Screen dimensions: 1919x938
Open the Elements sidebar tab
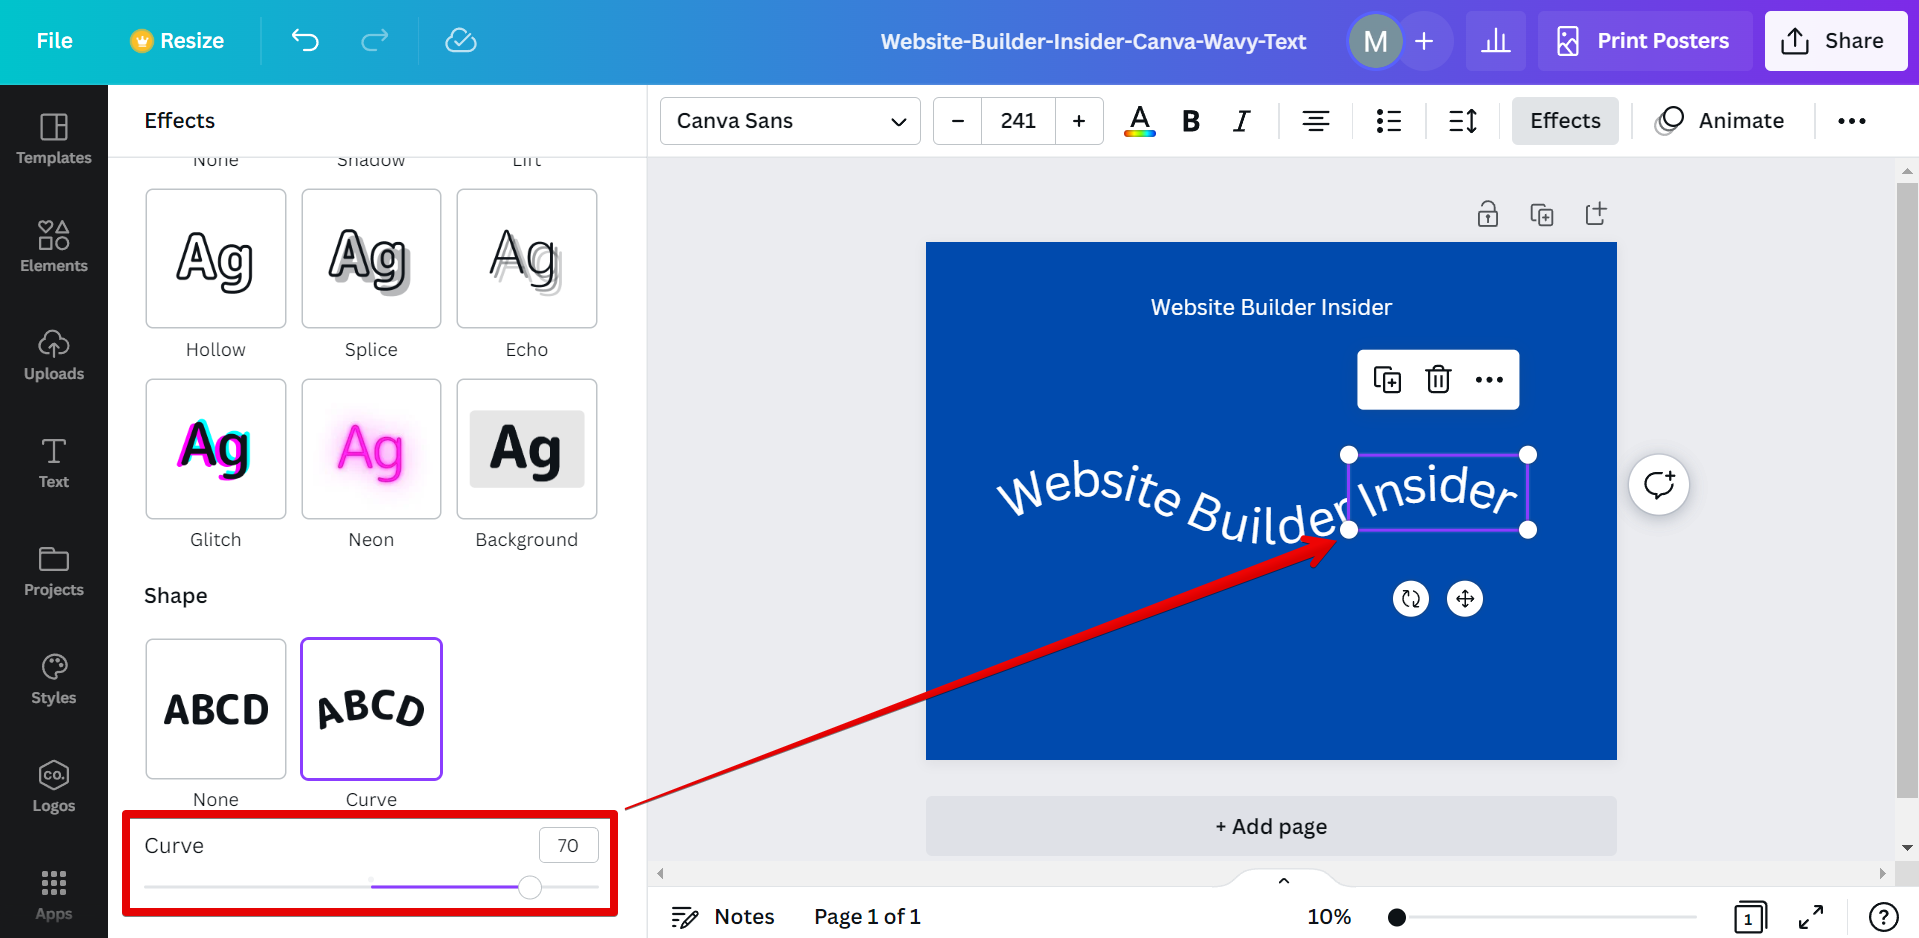(x=54, y=246)
